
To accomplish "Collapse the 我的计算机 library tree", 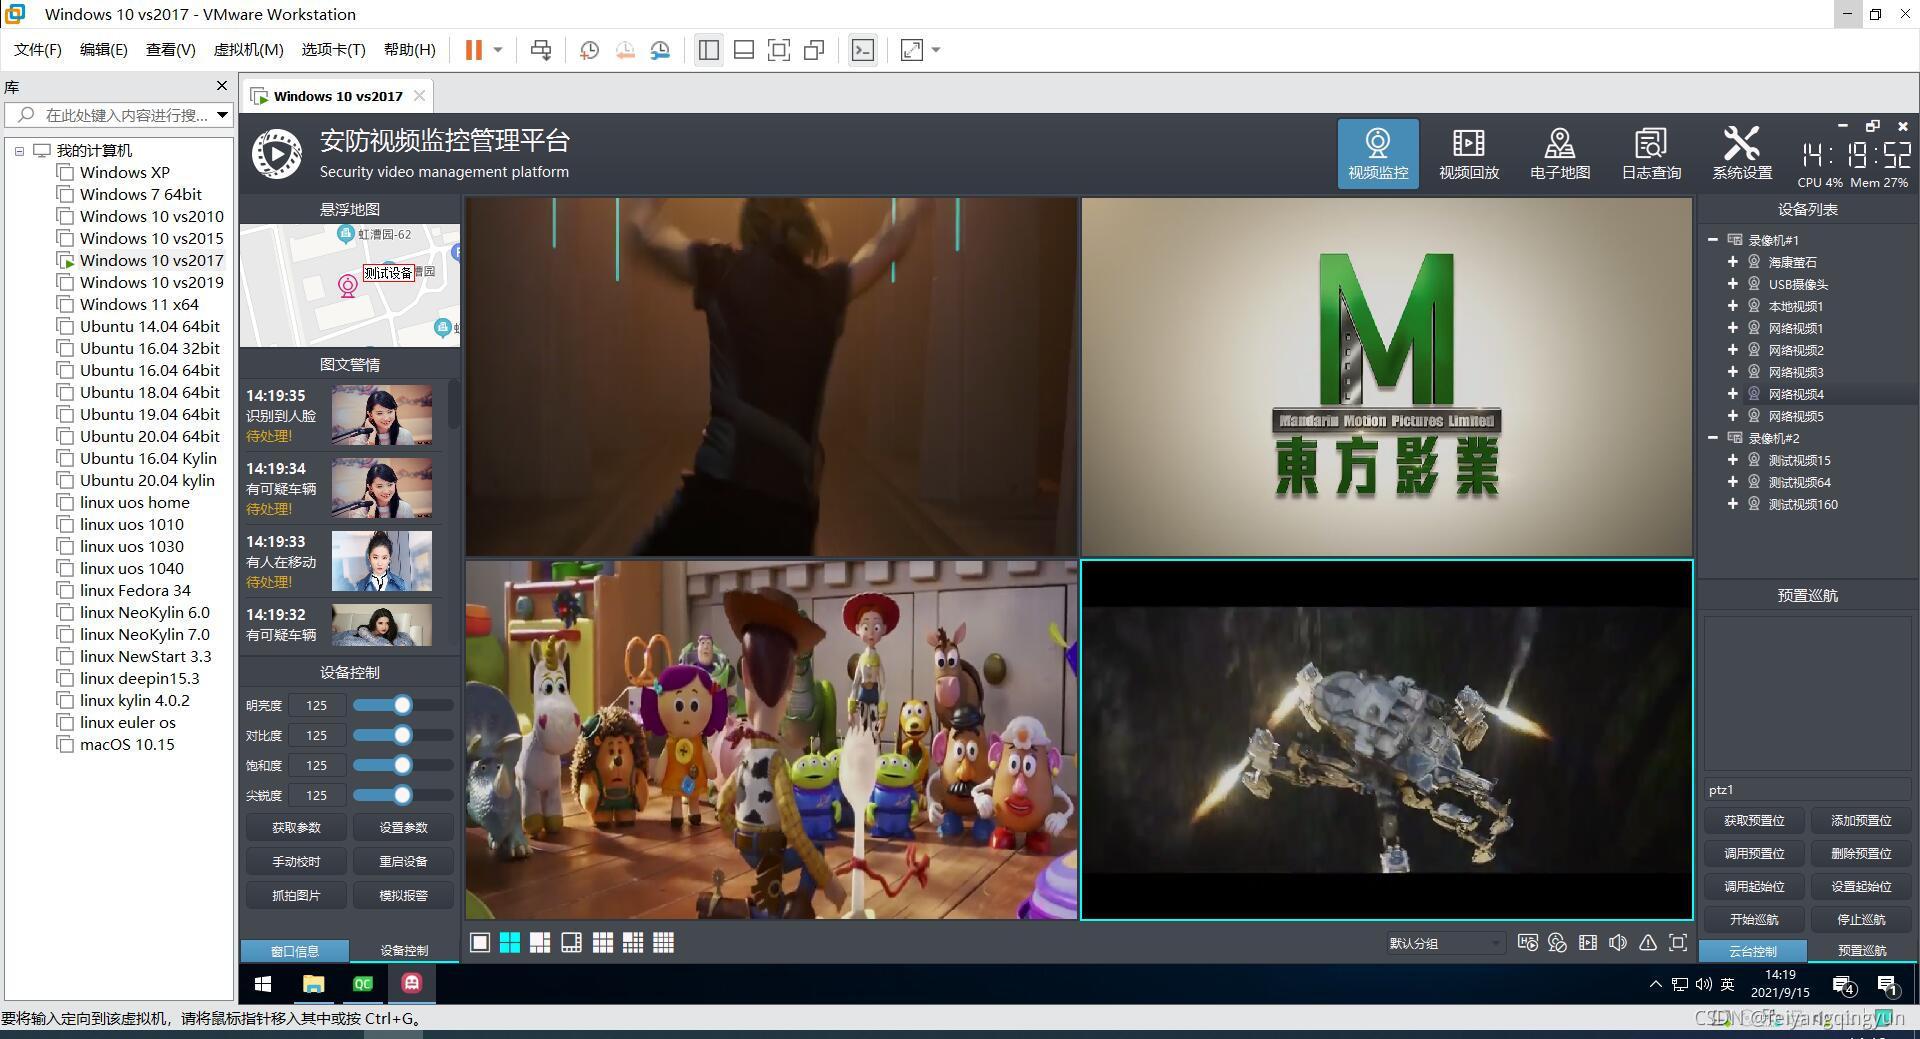I will click(19, 151).
